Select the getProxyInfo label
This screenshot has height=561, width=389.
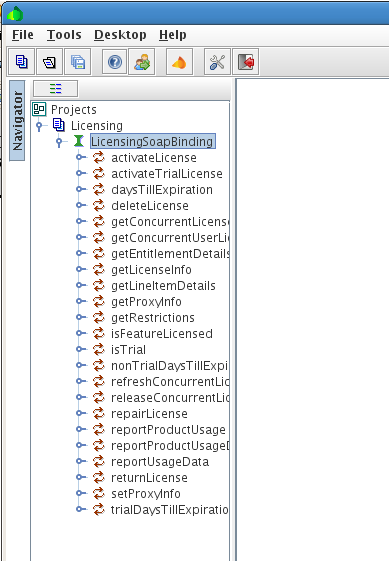coord(146,302)
